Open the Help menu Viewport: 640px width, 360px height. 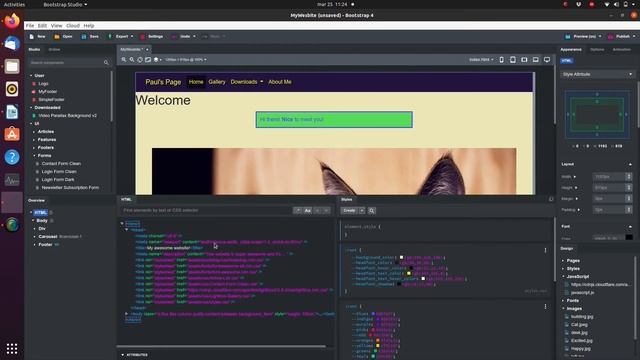click(89, 25)
